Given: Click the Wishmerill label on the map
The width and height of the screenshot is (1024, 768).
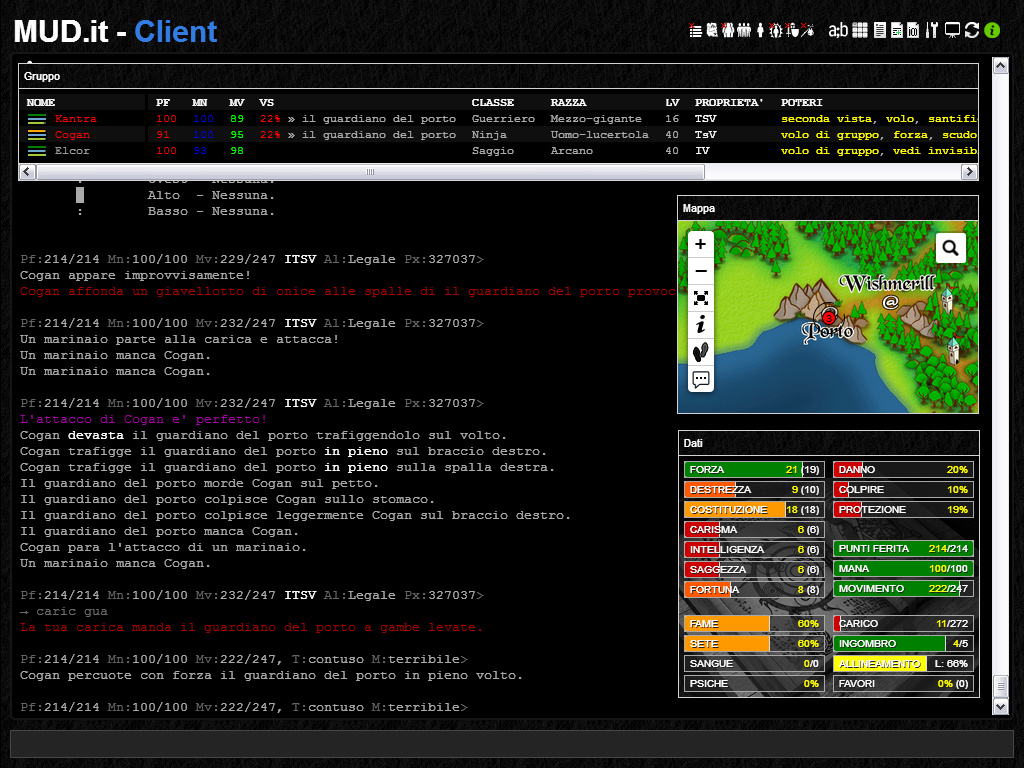Looking at the screenshot, I should (887, 283).
